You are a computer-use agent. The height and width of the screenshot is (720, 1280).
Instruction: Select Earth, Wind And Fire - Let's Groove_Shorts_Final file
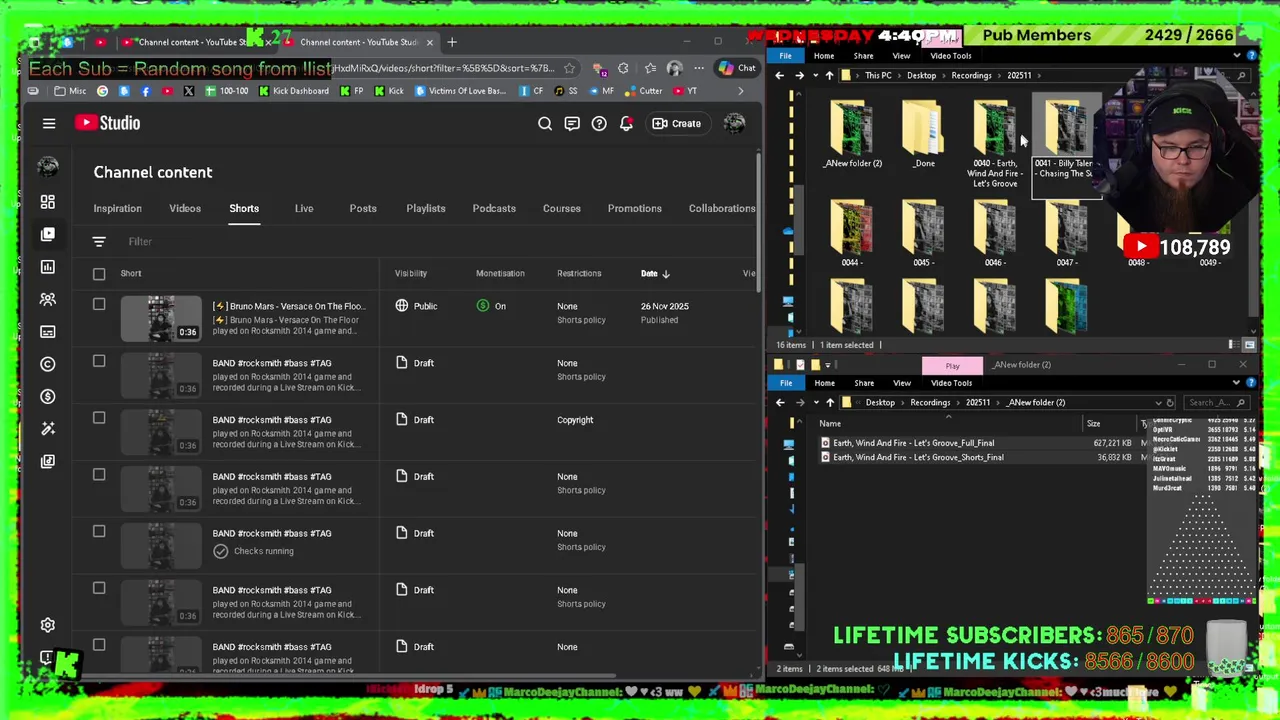[x=917, y=457]
